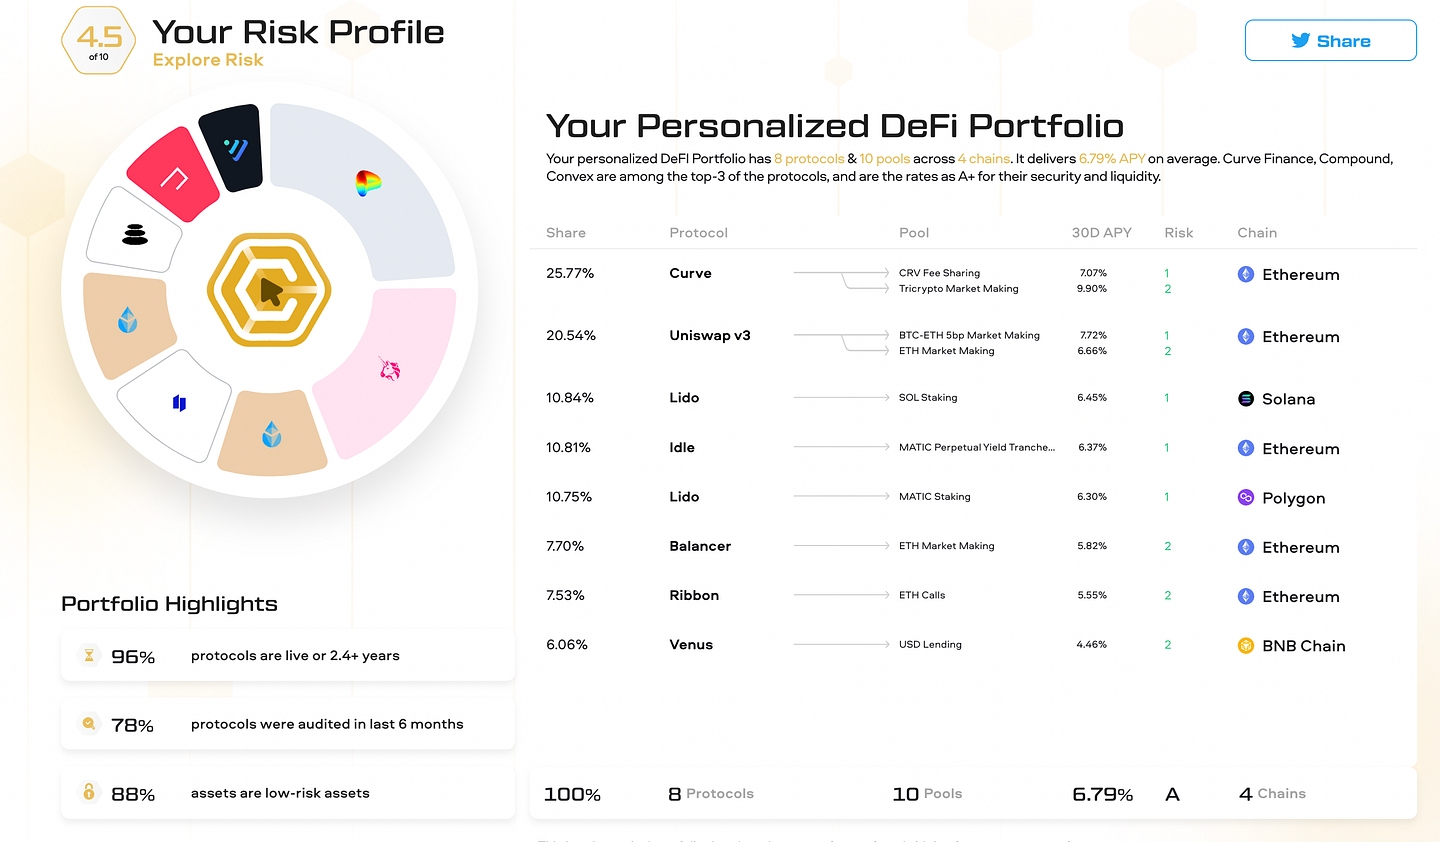Click the central gold hexagon logo
This screenshot has width=1440, height=842.
269,291
